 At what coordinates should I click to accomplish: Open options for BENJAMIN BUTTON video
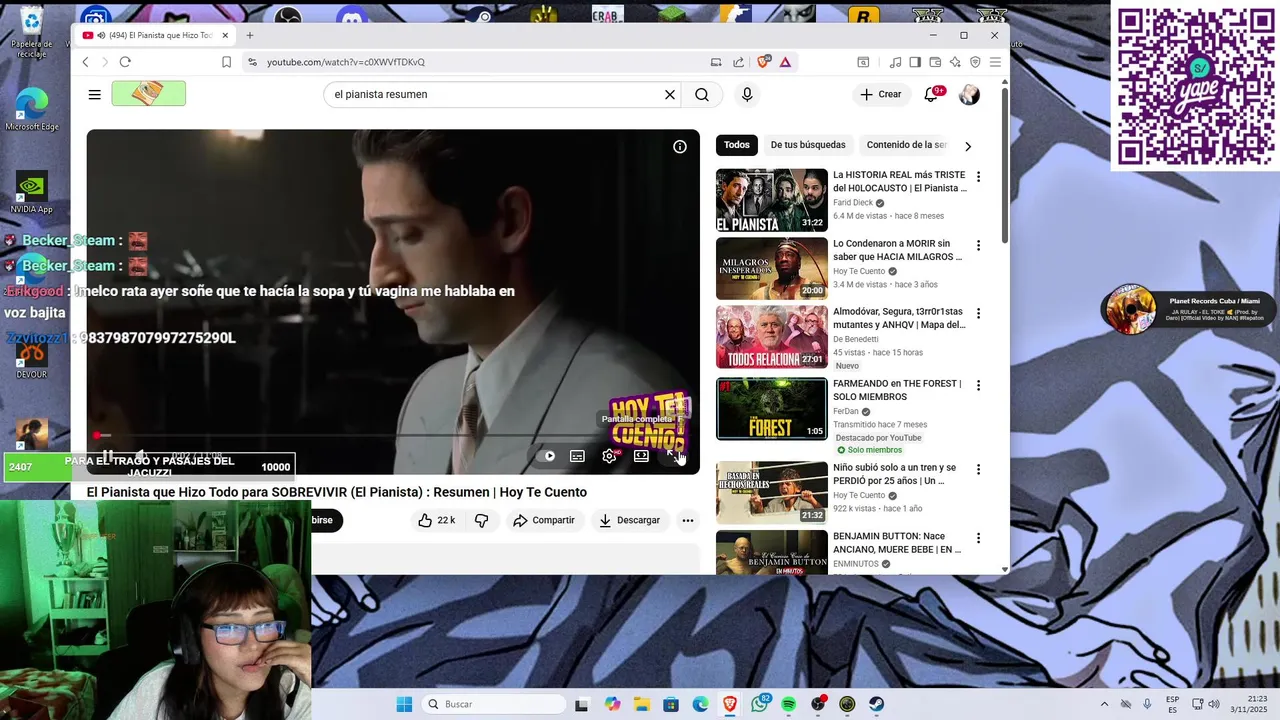[978, 539]
